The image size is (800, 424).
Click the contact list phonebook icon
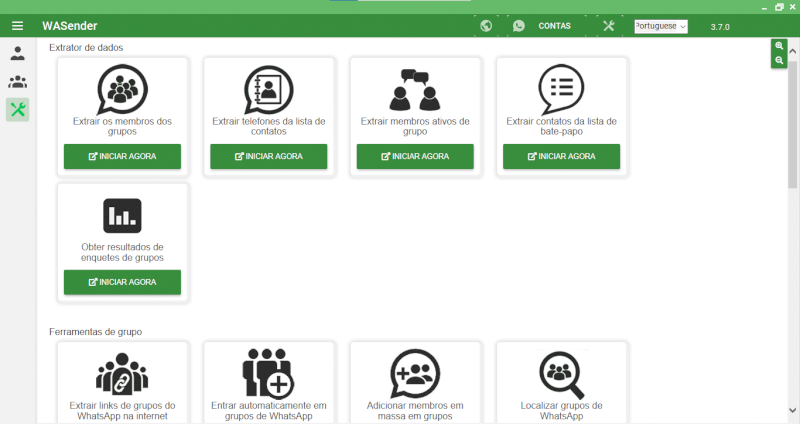point(268,89)
